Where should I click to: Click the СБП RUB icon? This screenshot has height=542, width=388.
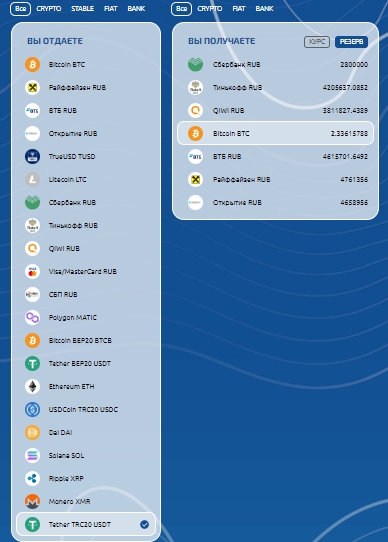point(33,295)
